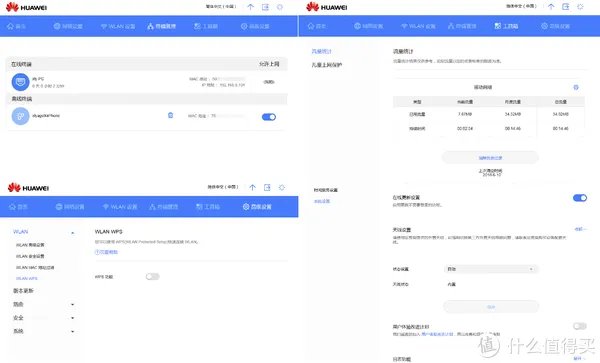
Task: Go to Home tab in traffic statistics panel
Action: point(317,26)
